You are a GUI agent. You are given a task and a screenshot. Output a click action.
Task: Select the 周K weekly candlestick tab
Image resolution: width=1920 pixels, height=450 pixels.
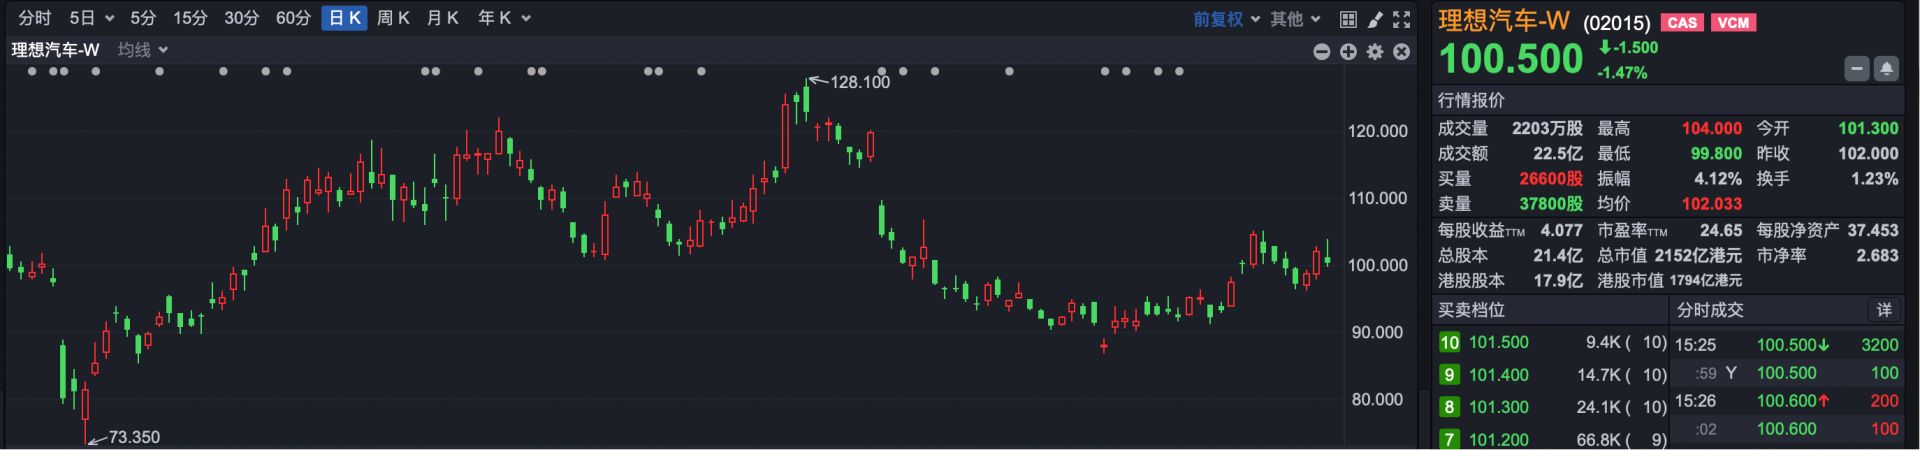pos(393,18)
